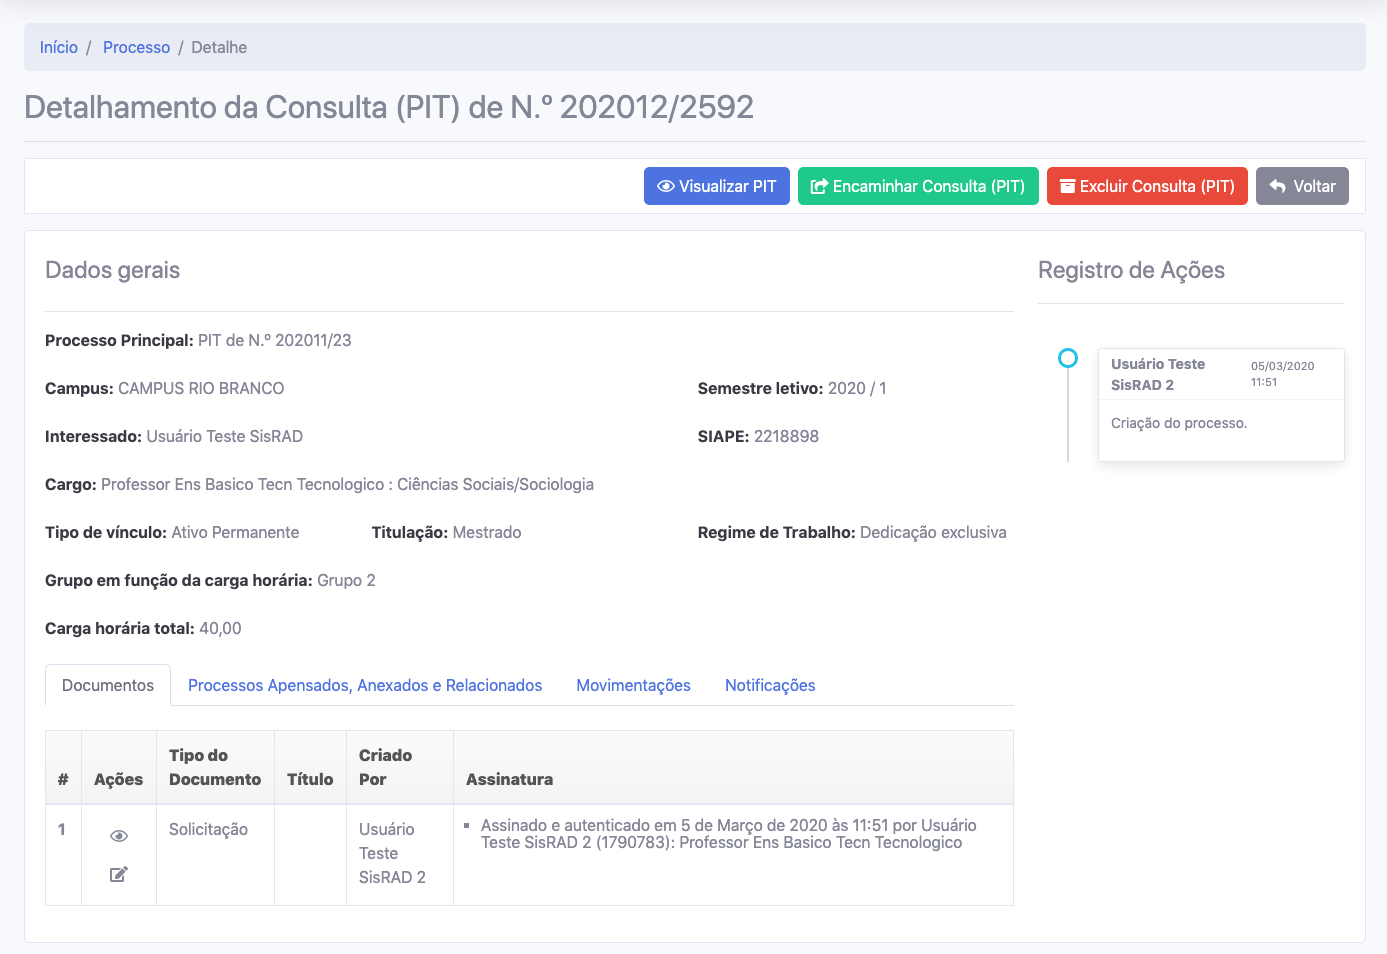Viewport: 1387px width, 954px height.
Task: Click the back-arrow icon on the Voltar button
Action: click(1277, 187)
